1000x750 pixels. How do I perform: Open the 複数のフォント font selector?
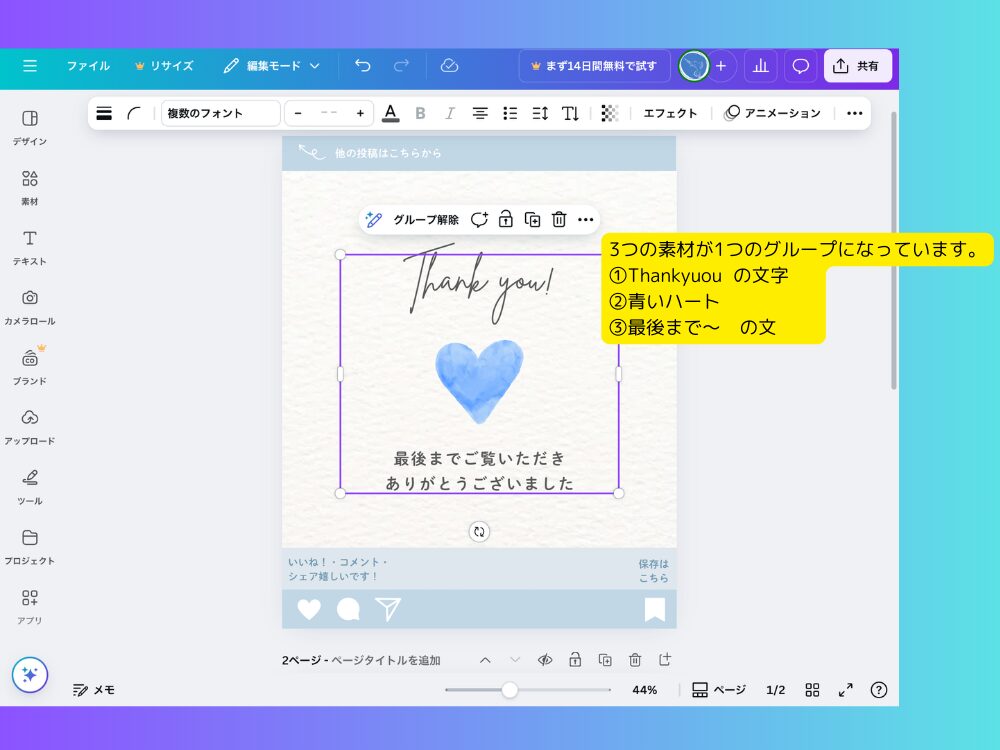coord(222,113)
